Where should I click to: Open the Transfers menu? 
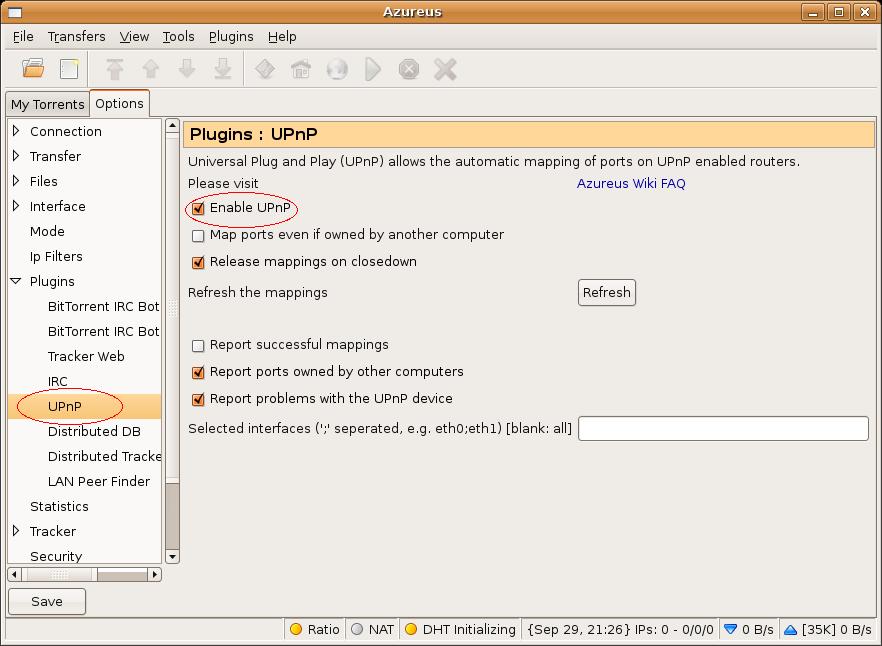point(76,37)
